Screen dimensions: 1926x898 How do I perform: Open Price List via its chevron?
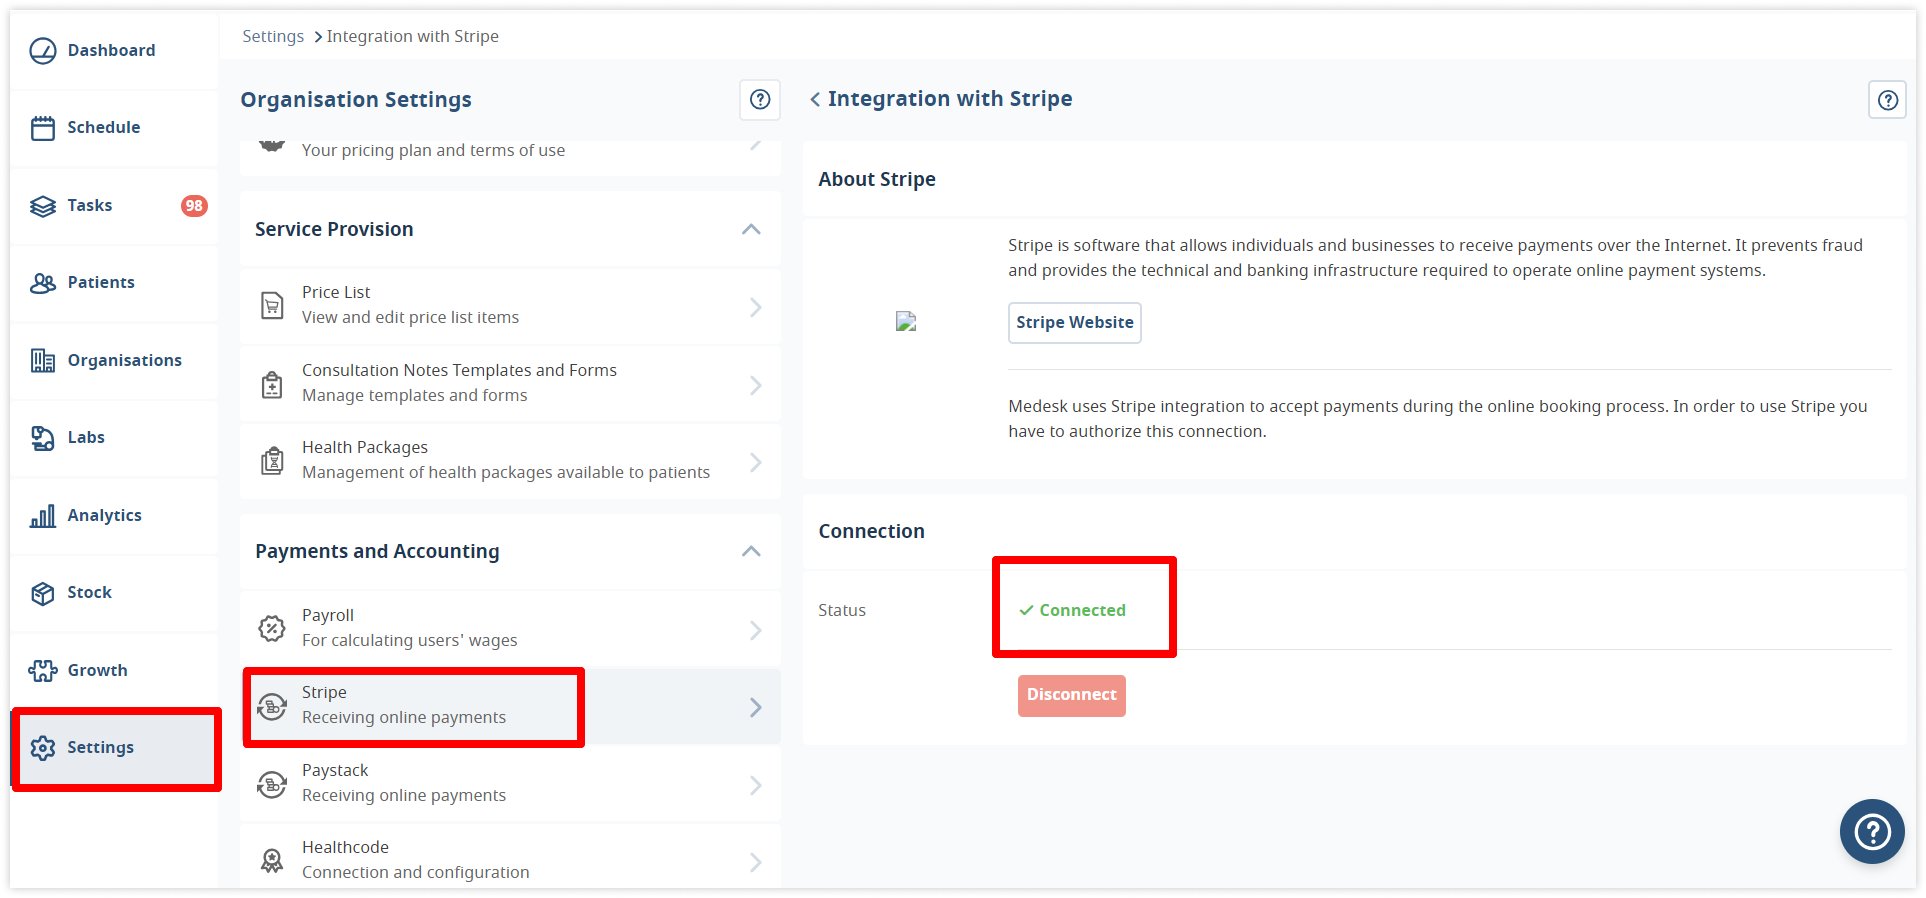coord(756,307)
